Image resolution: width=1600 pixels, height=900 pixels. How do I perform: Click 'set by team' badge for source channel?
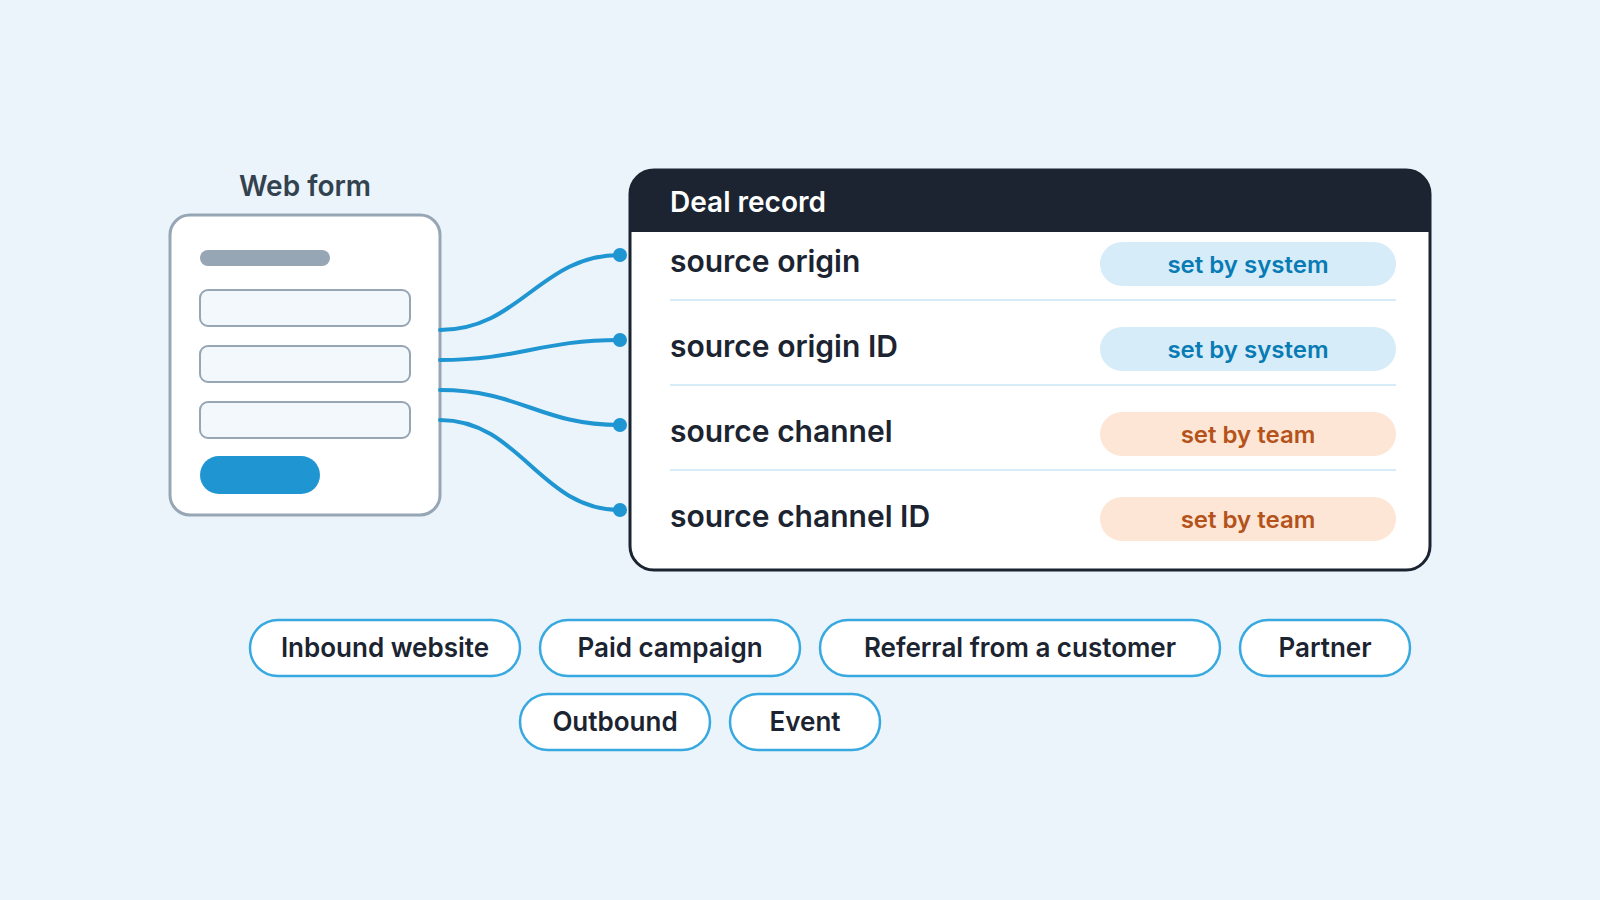[x=1248, y=434]
